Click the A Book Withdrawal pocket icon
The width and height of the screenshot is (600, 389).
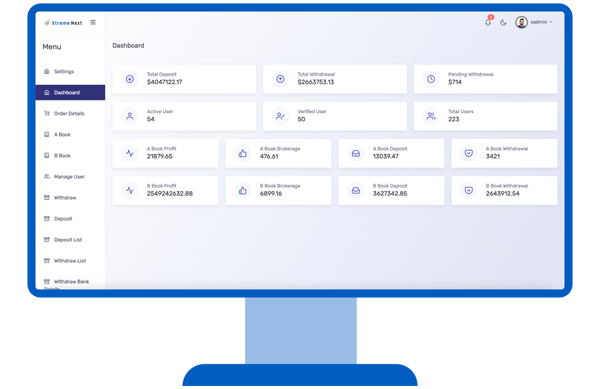pyautogui.click(x=469, y=153)
